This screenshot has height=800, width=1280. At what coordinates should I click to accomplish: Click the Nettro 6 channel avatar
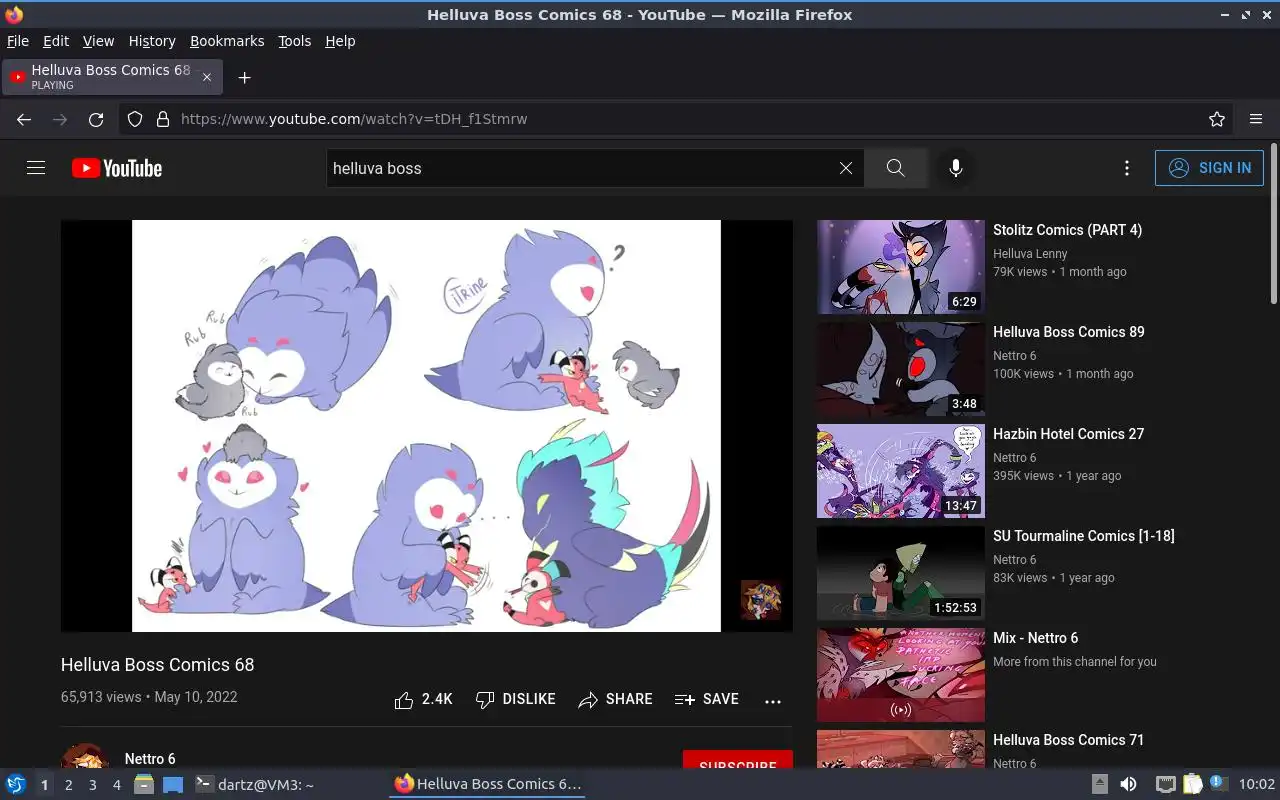coord(85,757)
